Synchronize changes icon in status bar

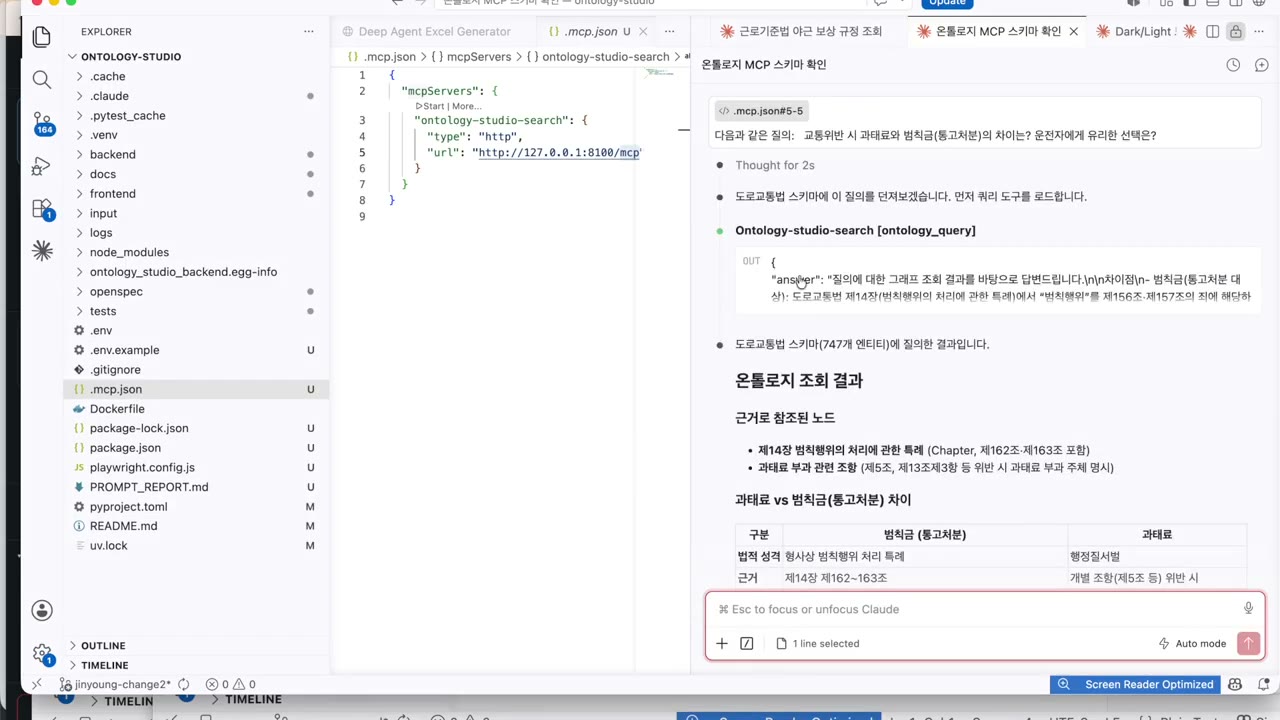point(184,685)
